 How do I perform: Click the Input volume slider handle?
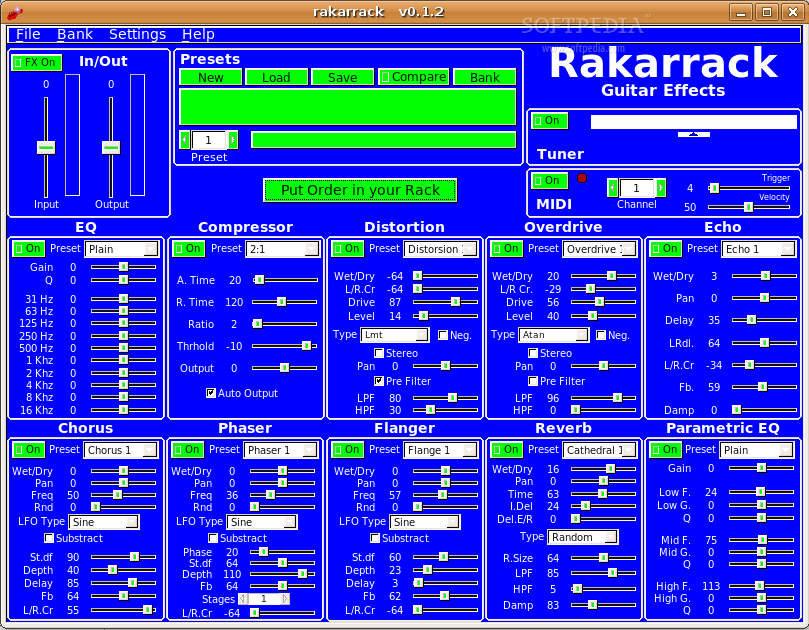click(x=46, y=147)
